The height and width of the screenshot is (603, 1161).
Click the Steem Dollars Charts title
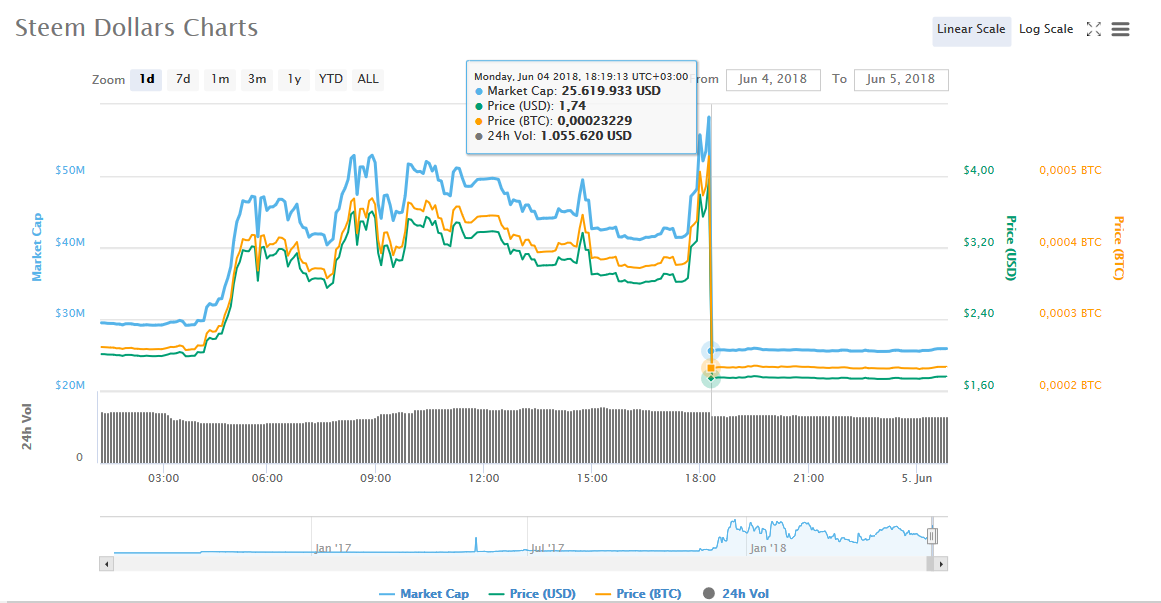136,28
